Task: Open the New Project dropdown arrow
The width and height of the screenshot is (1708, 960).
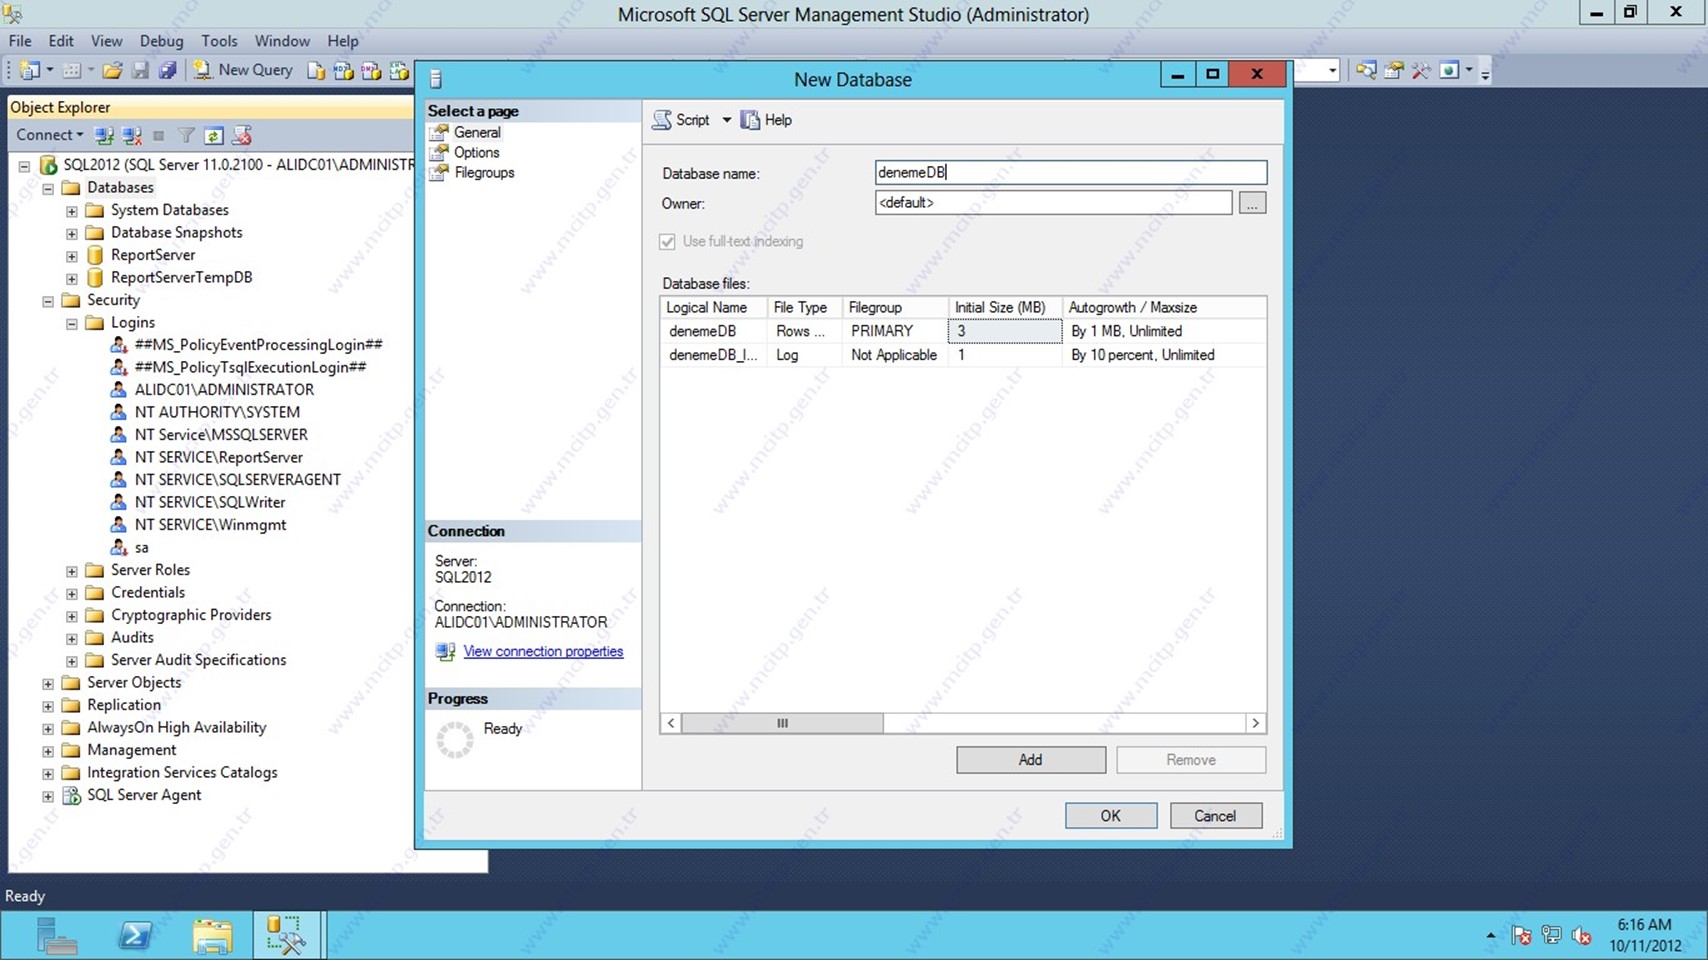Action: point(49,70)
